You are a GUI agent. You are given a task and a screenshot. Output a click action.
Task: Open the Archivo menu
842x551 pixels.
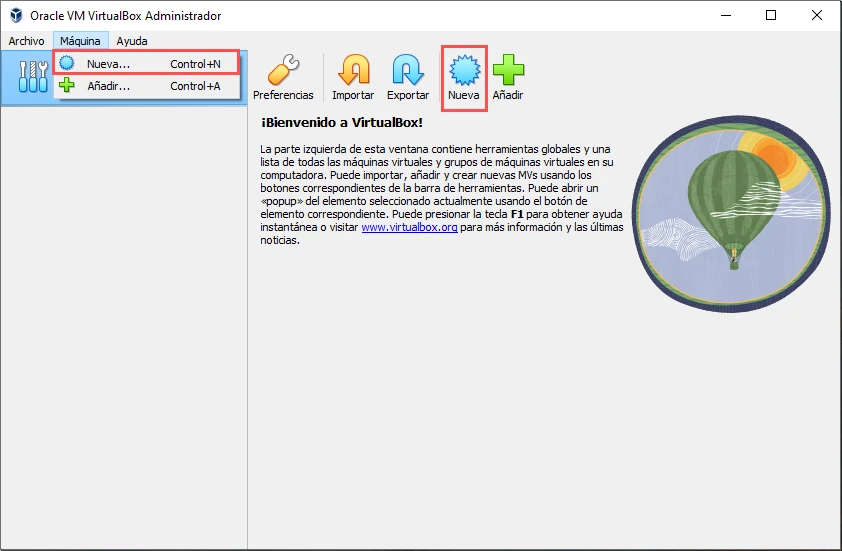26,41
